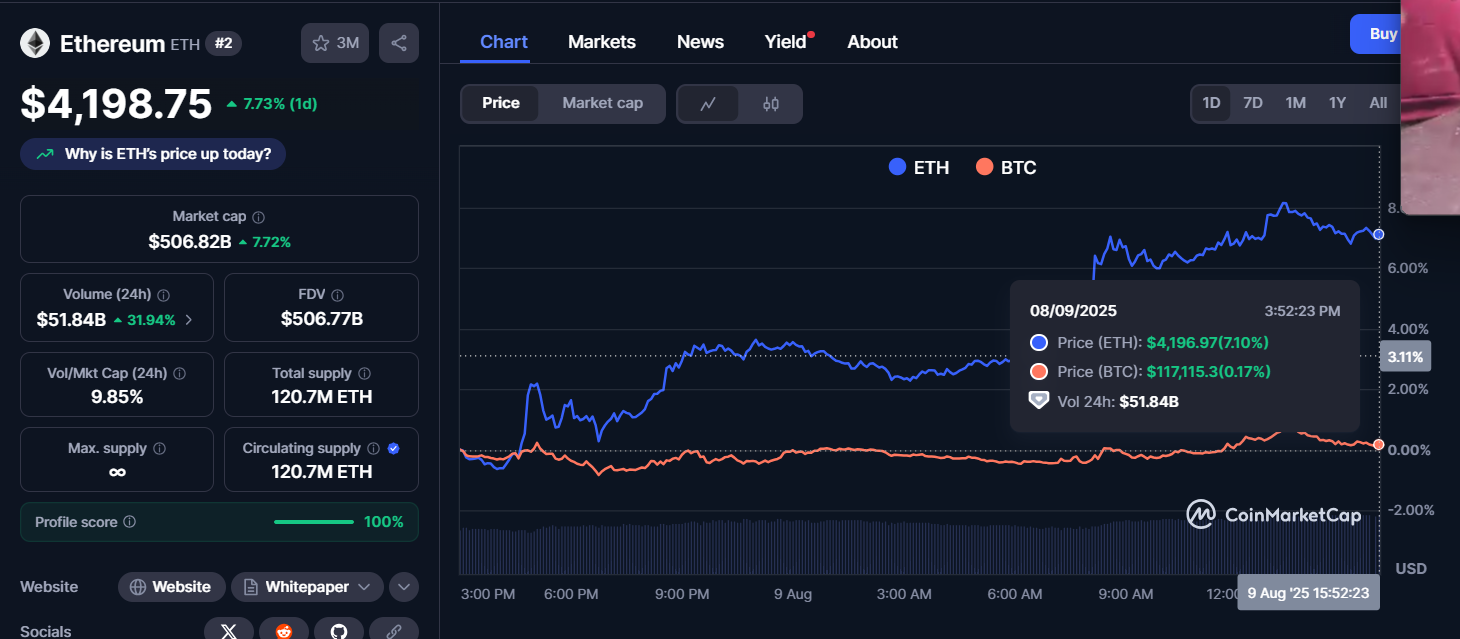This screenshot has height=639, width=1460.
Task: Click the $506.77B FDV value
Action: tap(322, 320)
